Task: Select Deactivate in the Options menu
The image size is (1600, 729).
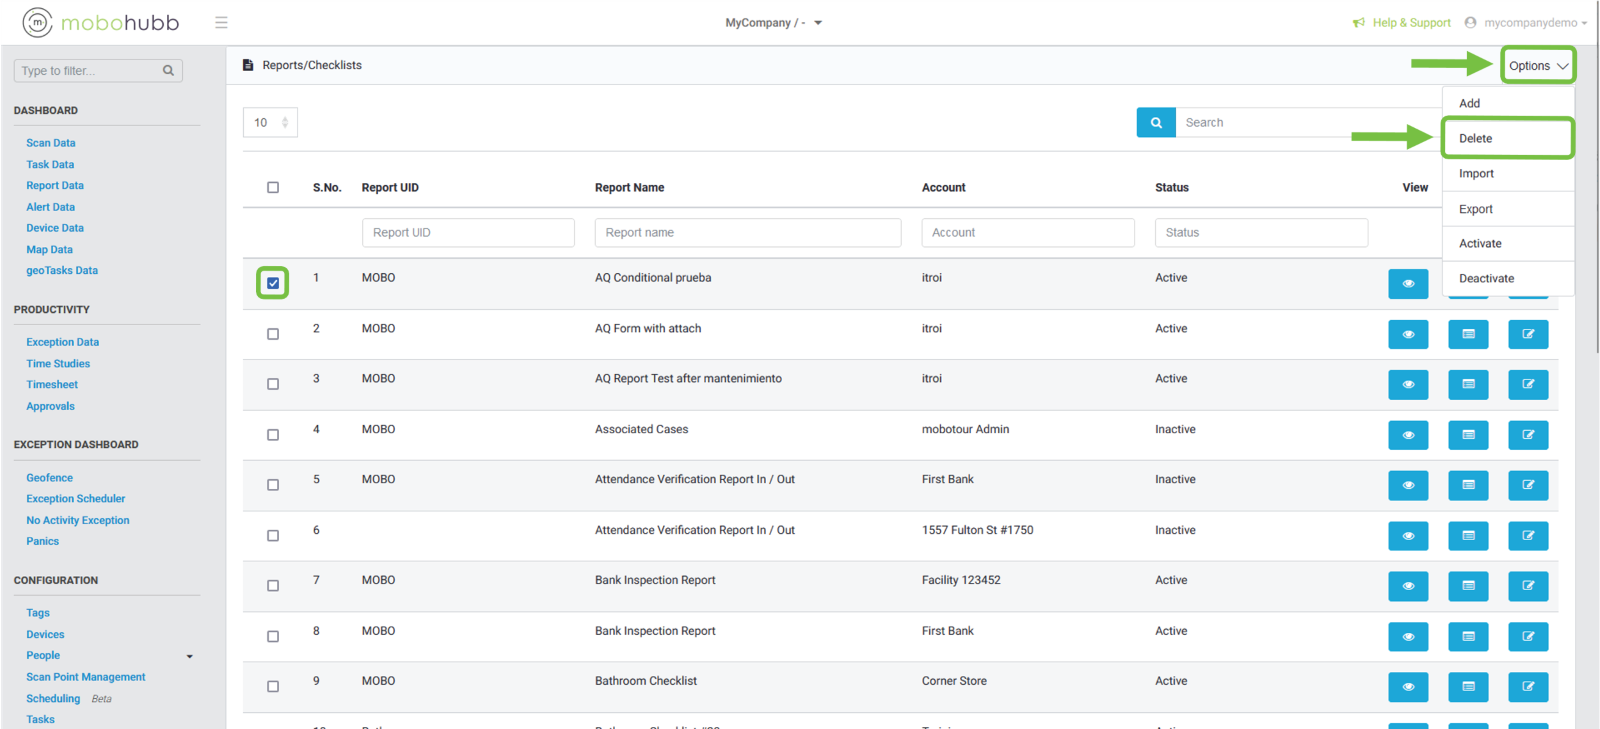Action: click(x=1486, y=278)
